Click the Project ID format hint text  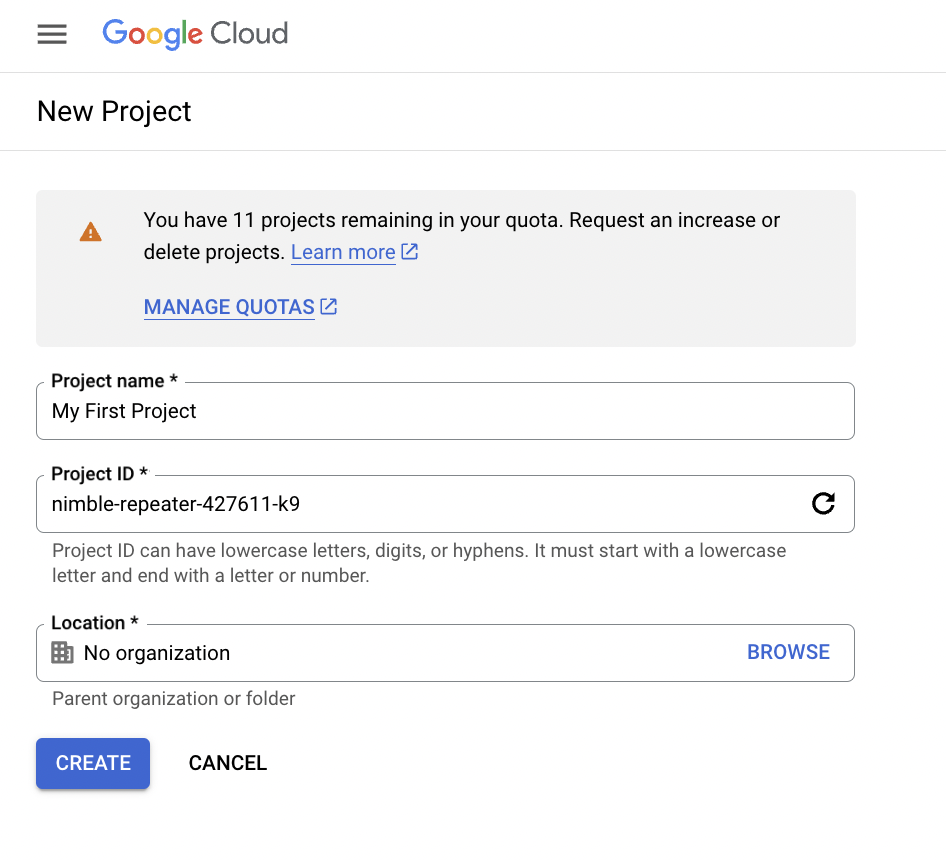pos(418,563)
